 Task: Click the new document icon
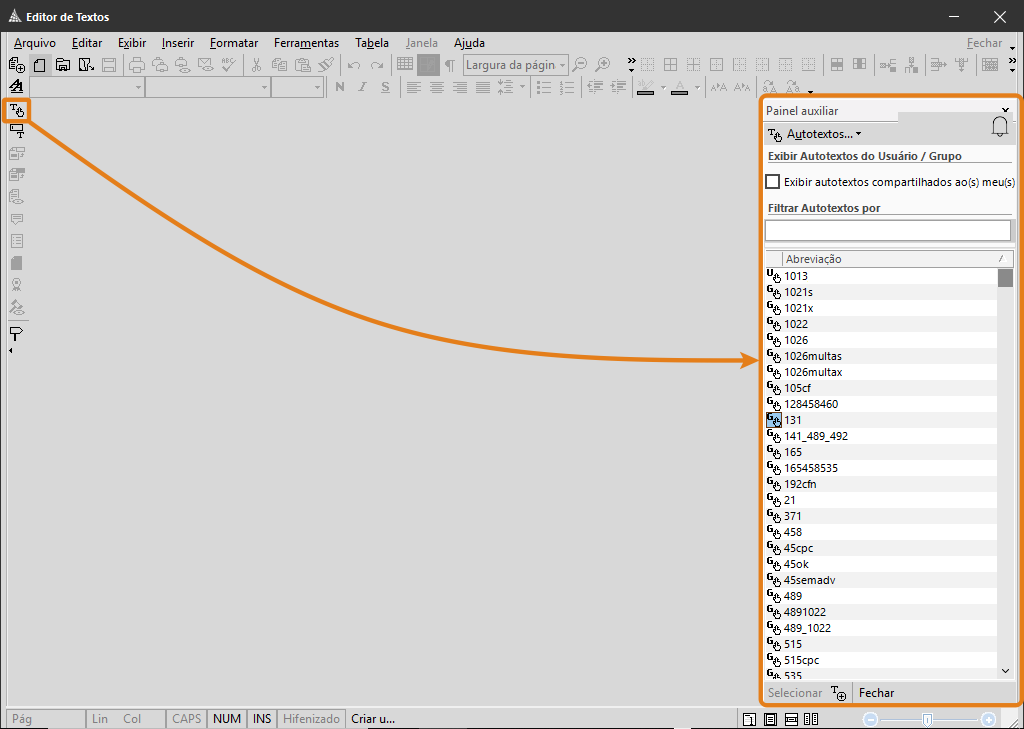pyautogui.click(x=40, y=65)
